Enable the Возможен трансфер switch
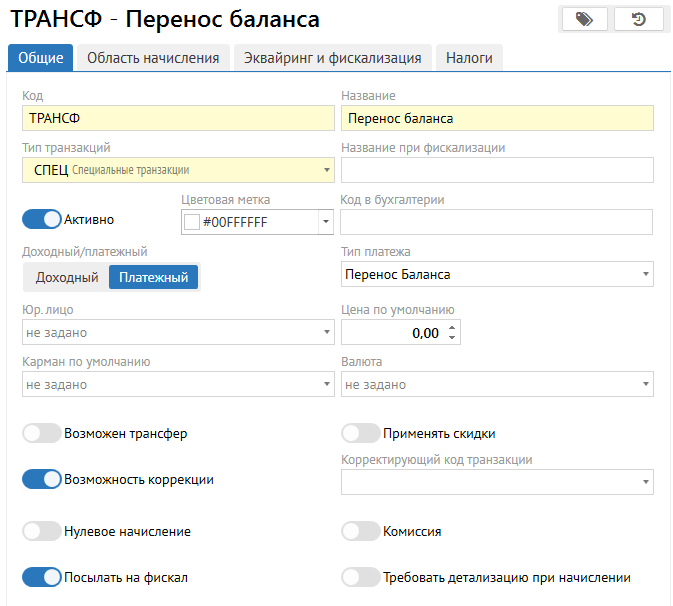Viewport: 673px width, 606px height. 42,434
